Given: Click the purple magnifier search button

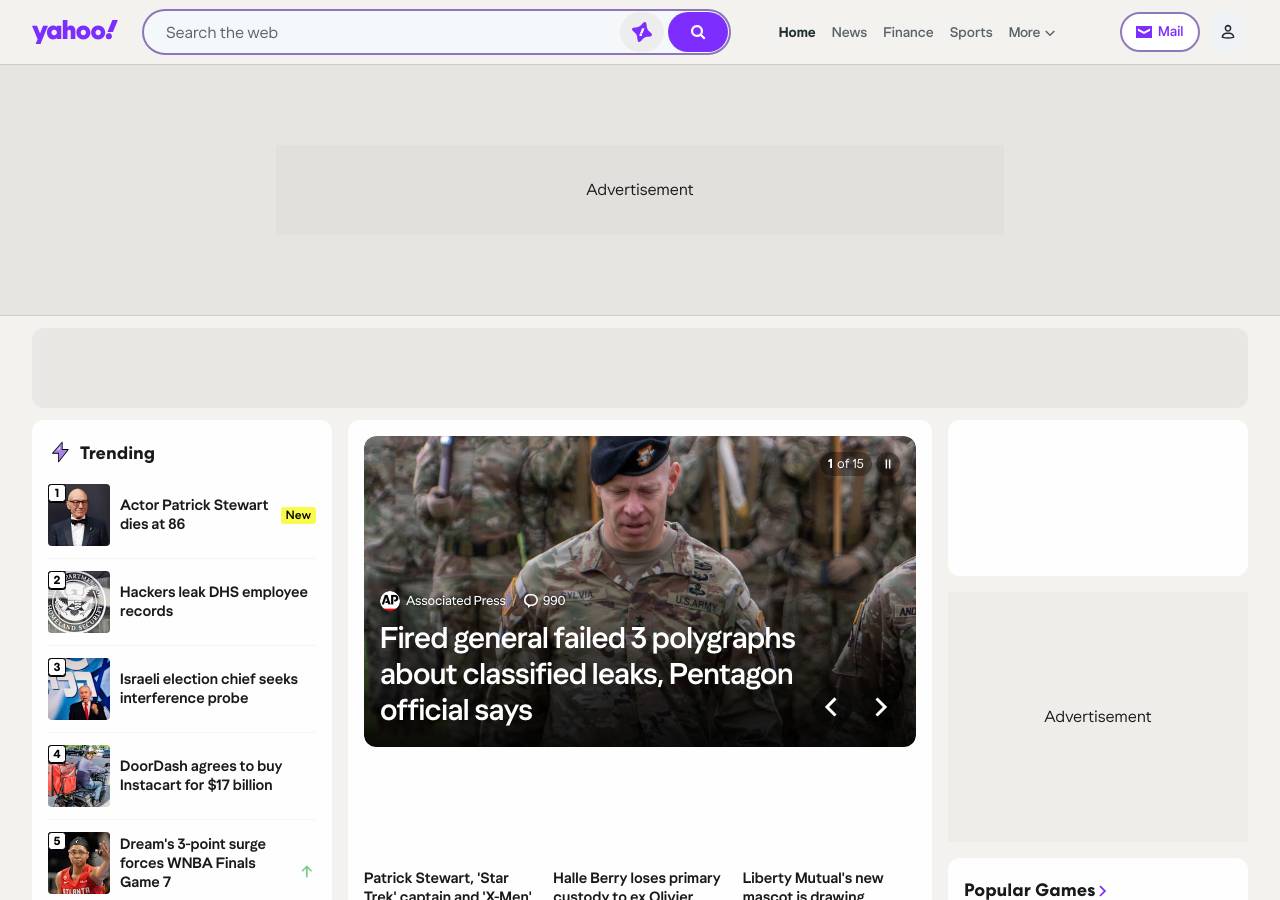Looking at the screenshot, I should (698, 32).
